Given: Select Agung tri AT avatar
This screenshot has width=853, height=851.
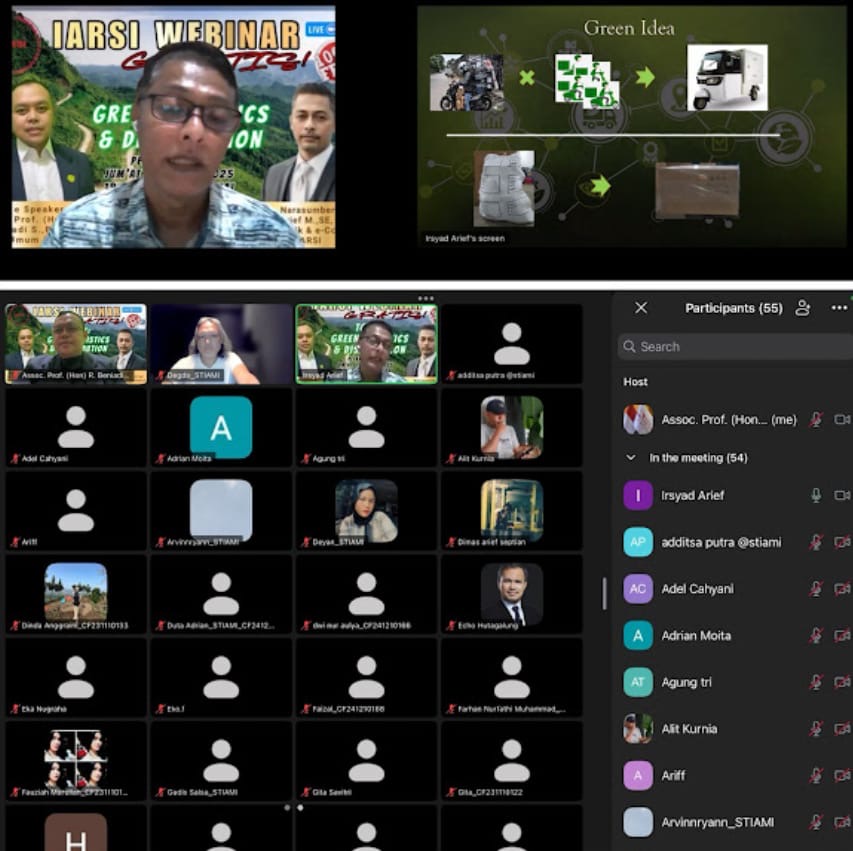Looking at the screenshot, I should (638, 682).
